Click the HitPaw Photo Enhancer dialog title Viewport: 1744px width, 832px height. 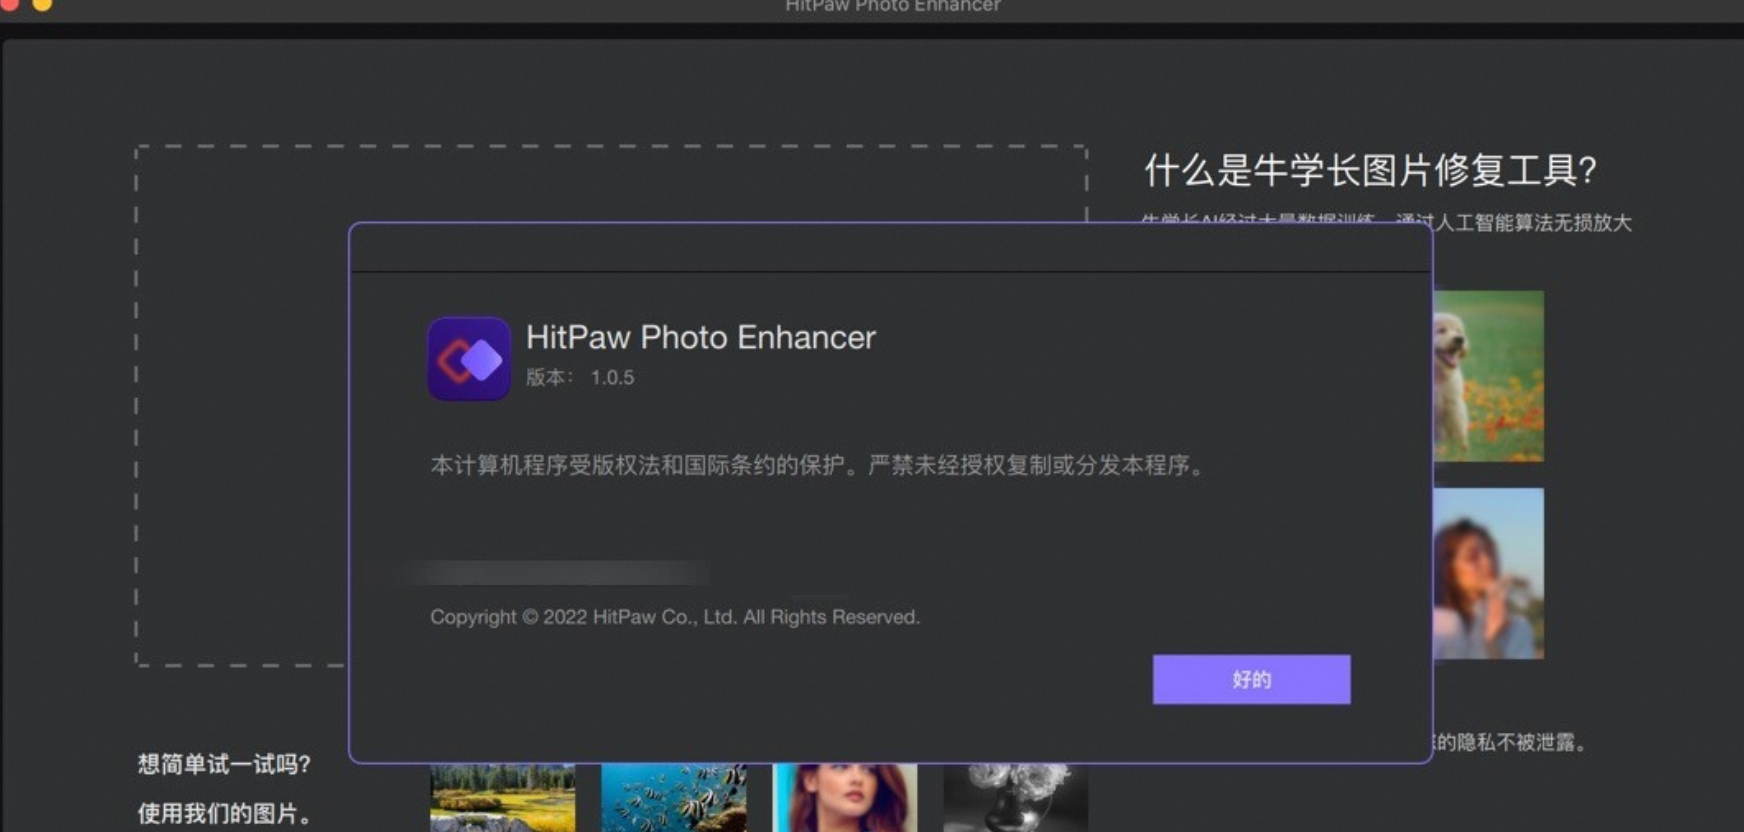tap(701, 337)
